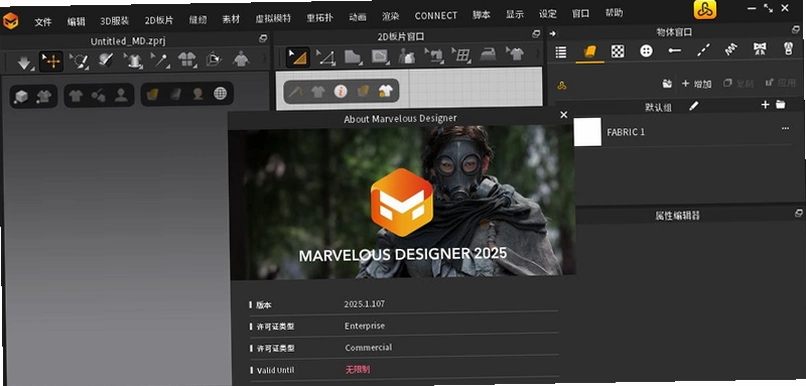Viewport: 806px width, 386px height.
Task: Click the 增加 add button
Action: 697,84
